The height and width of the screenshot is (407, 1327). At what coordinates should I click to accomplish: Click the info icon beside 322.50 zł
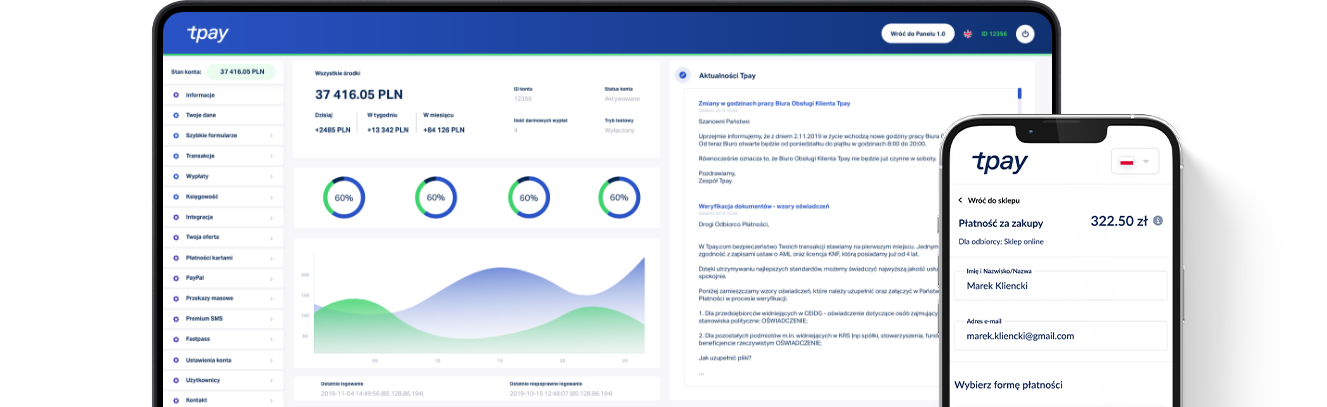[x=1158, y=220]
